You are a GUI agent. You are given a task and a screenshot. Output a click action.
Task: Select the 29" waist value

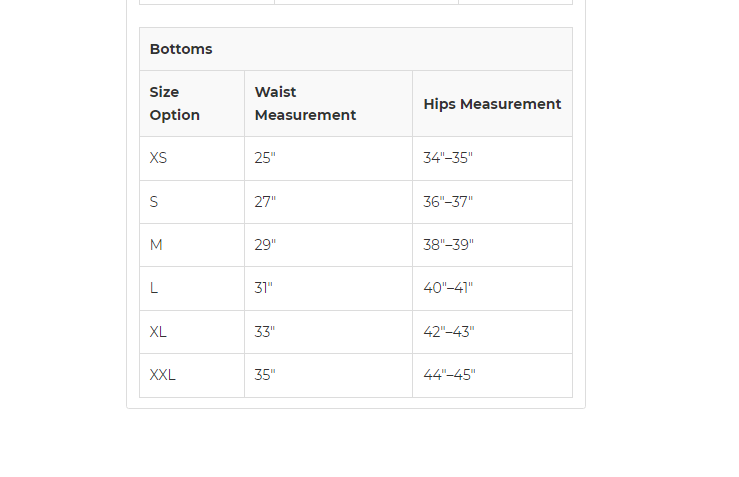[x=265, y=245]
